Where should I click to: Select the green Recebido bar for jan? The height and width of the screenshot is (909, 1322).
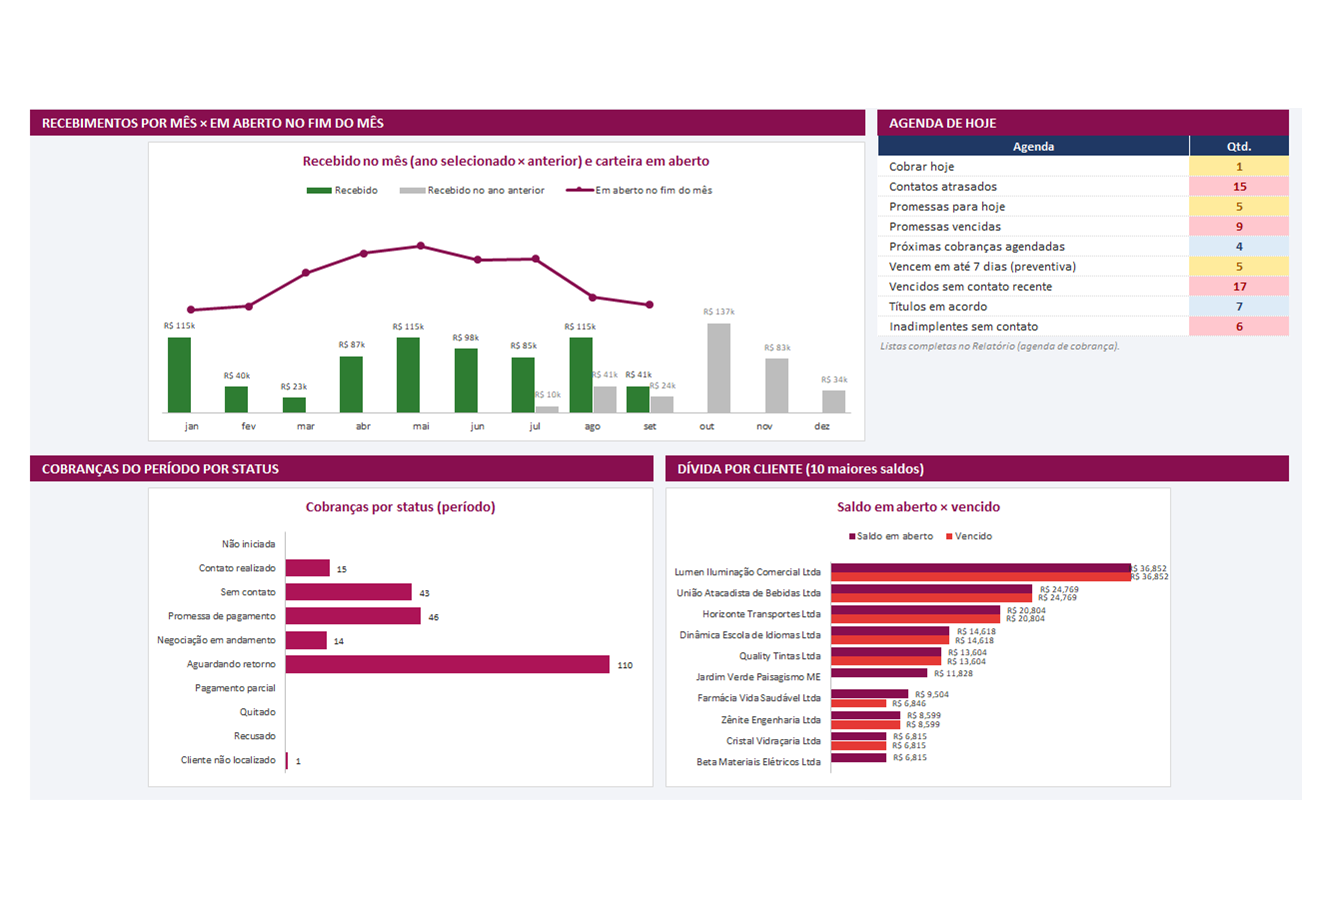(179, 375)
